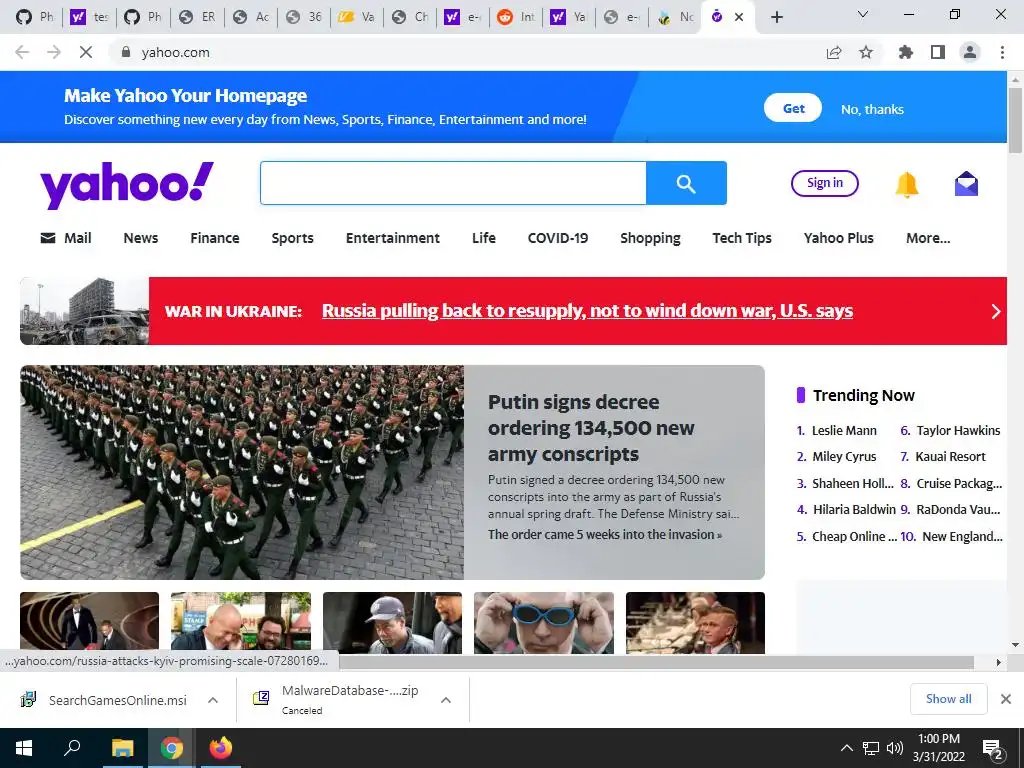
Task: Open trending topic Taylor Hawkins
Action: click(x=958, y=430)
